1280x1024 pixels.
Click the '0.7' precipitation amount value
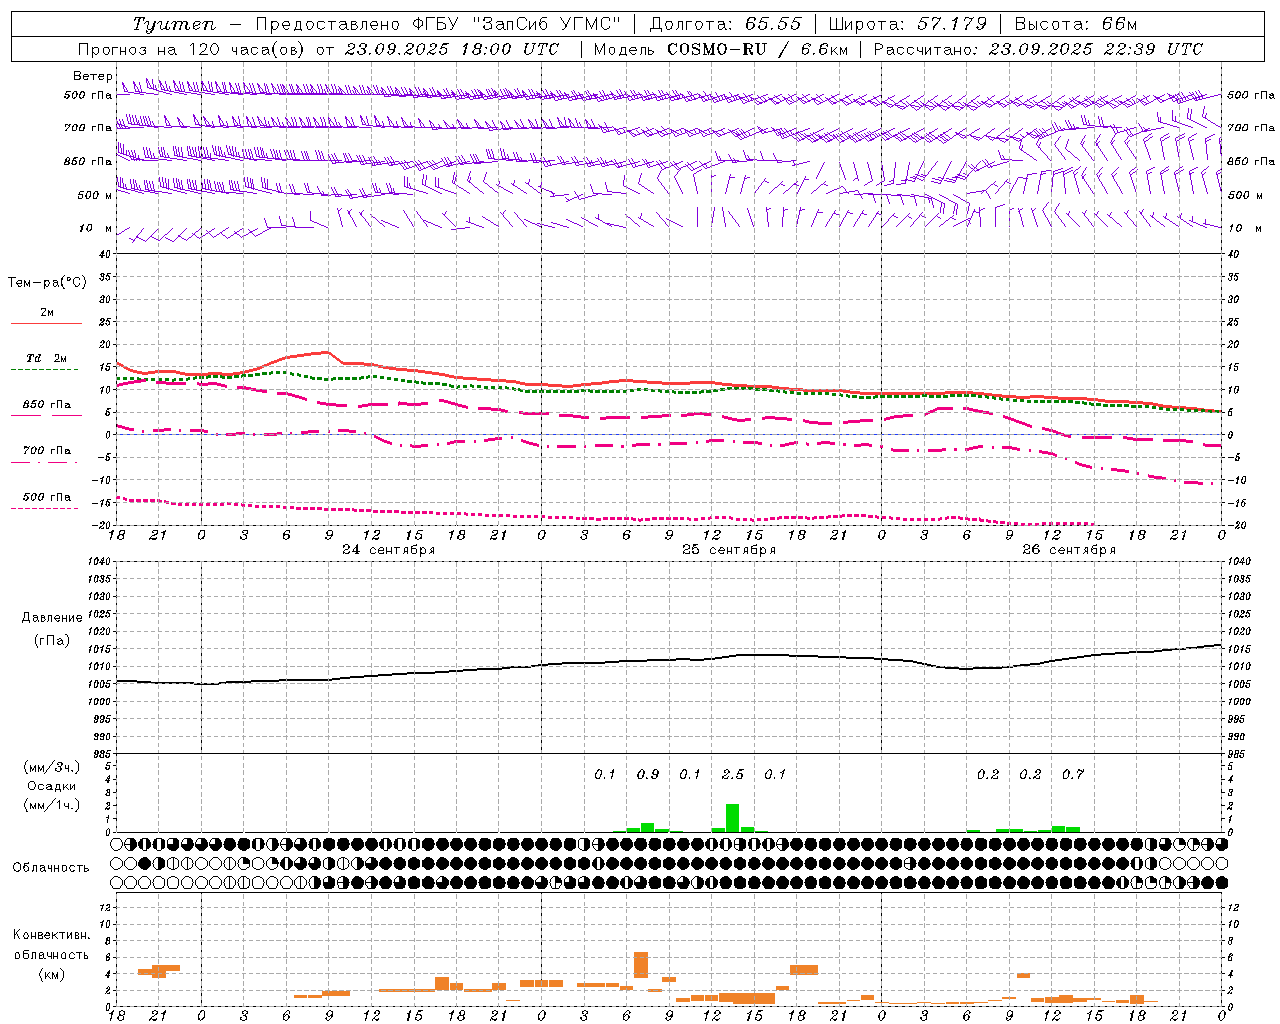coord(1073,775)
